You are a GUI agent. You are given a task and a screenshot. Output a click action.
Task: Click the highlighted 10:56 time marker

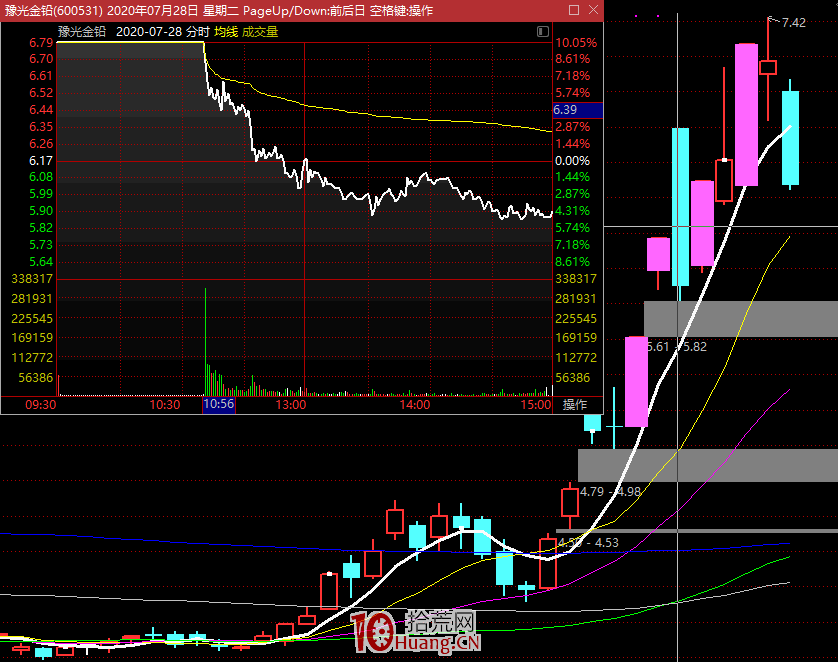click(x=218, y=405)
